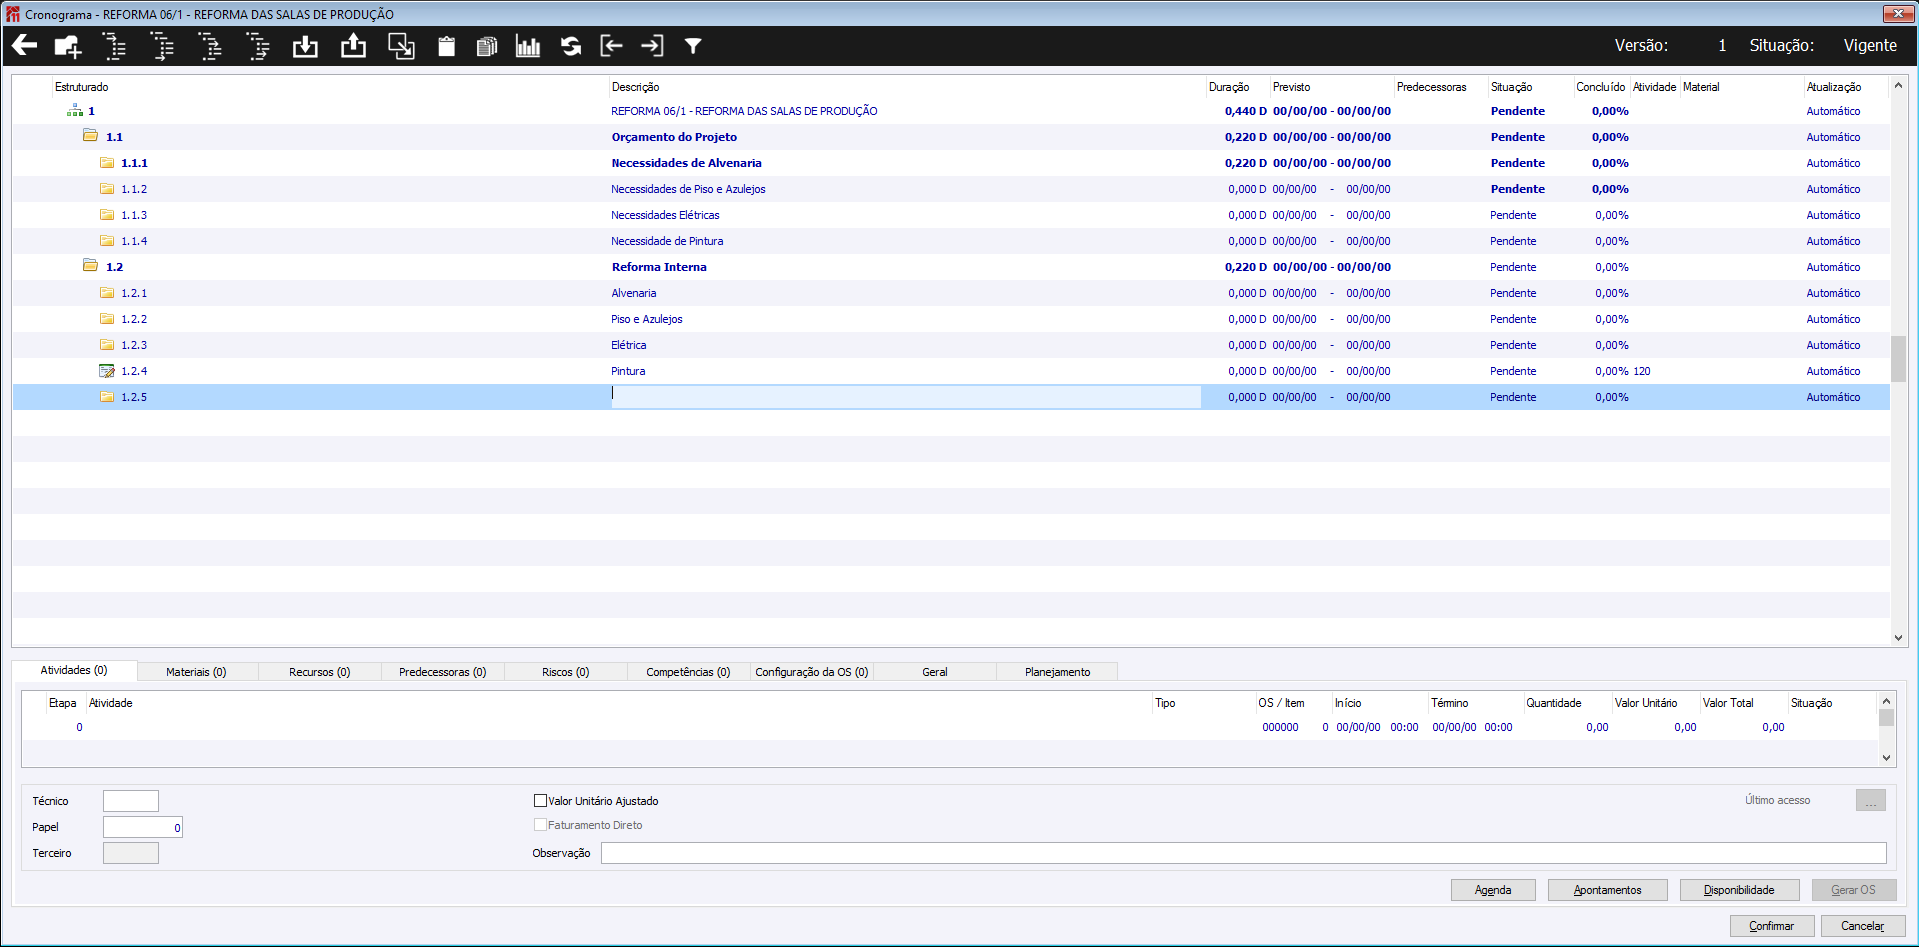Click the schedule grid scroll-up arrow
Viewport: 1919px width, 947px height.
click(1898, 86)
